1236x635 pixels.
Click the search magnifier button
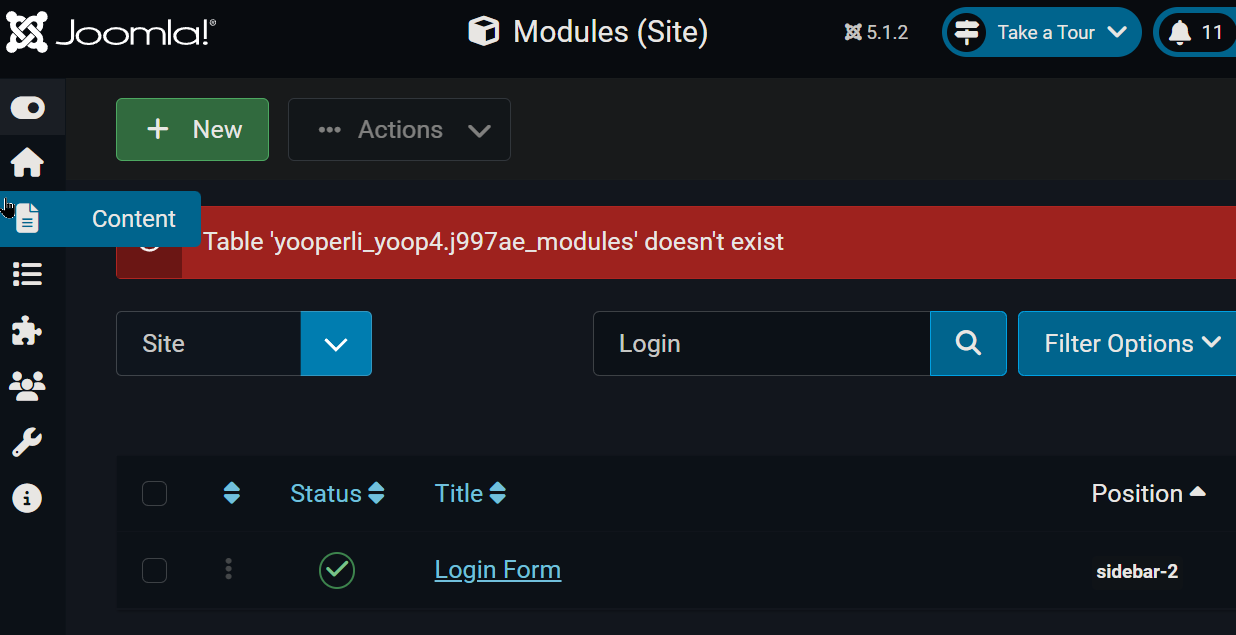968,344
